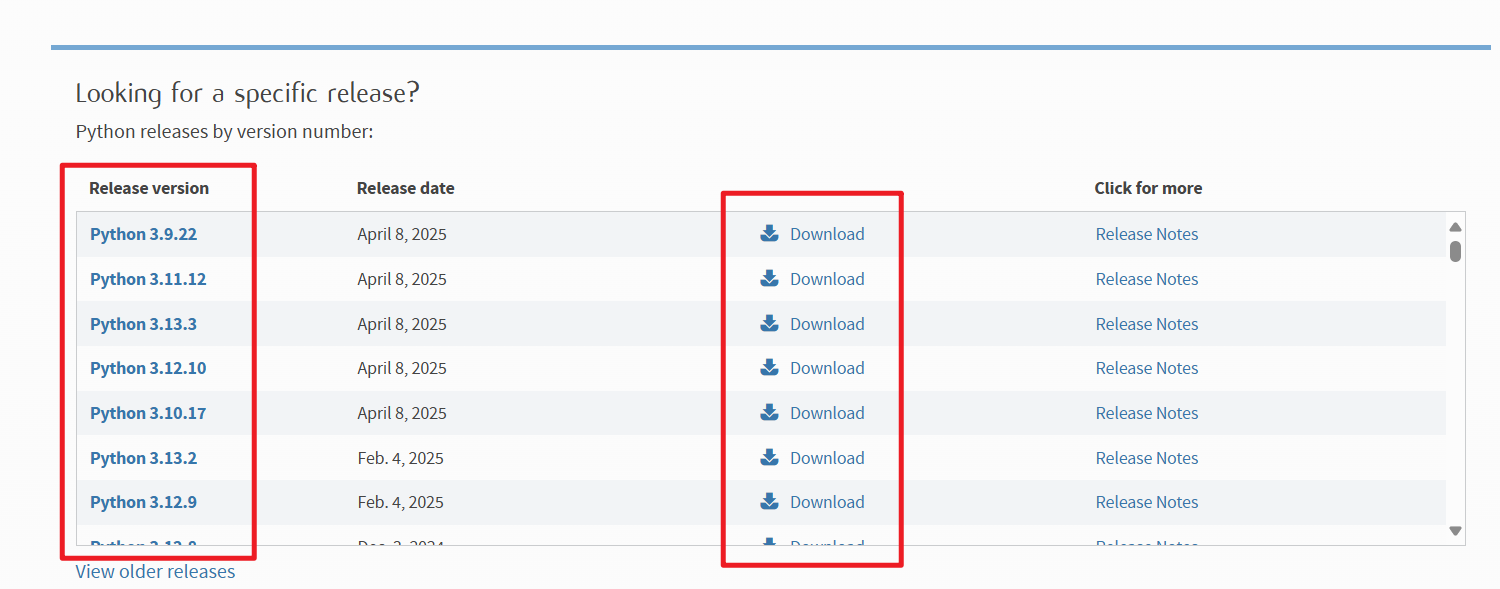1500x589 pixels.
Task: Open the View older releases link
Action: [155, 572]
